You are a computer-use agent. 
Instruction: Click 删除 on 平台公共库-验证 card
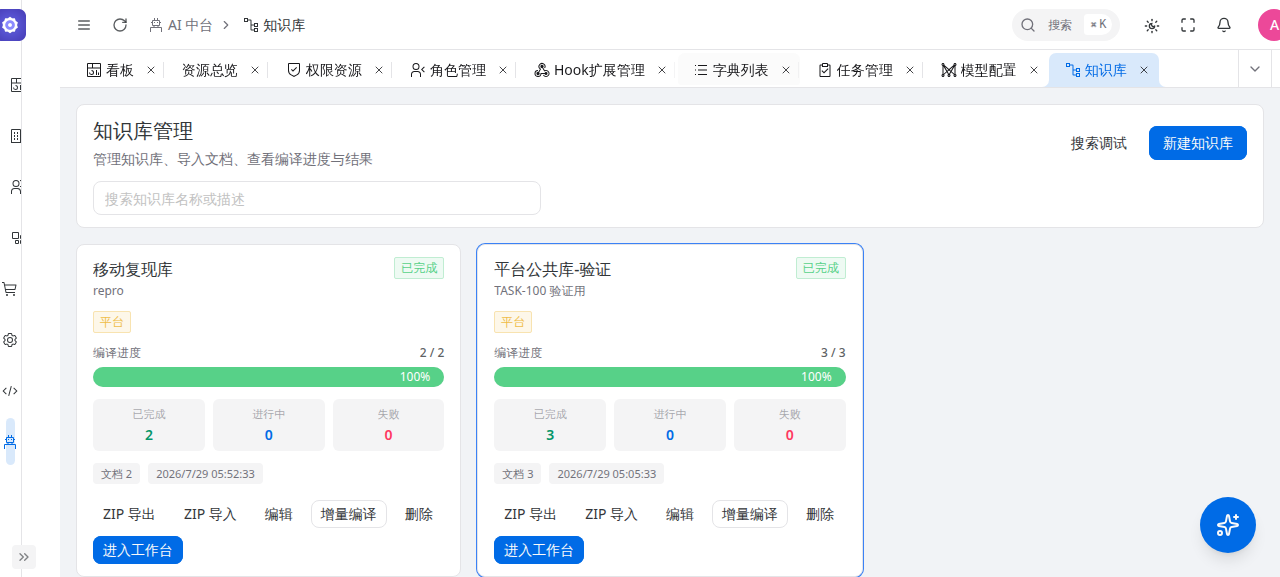(820, 514)
